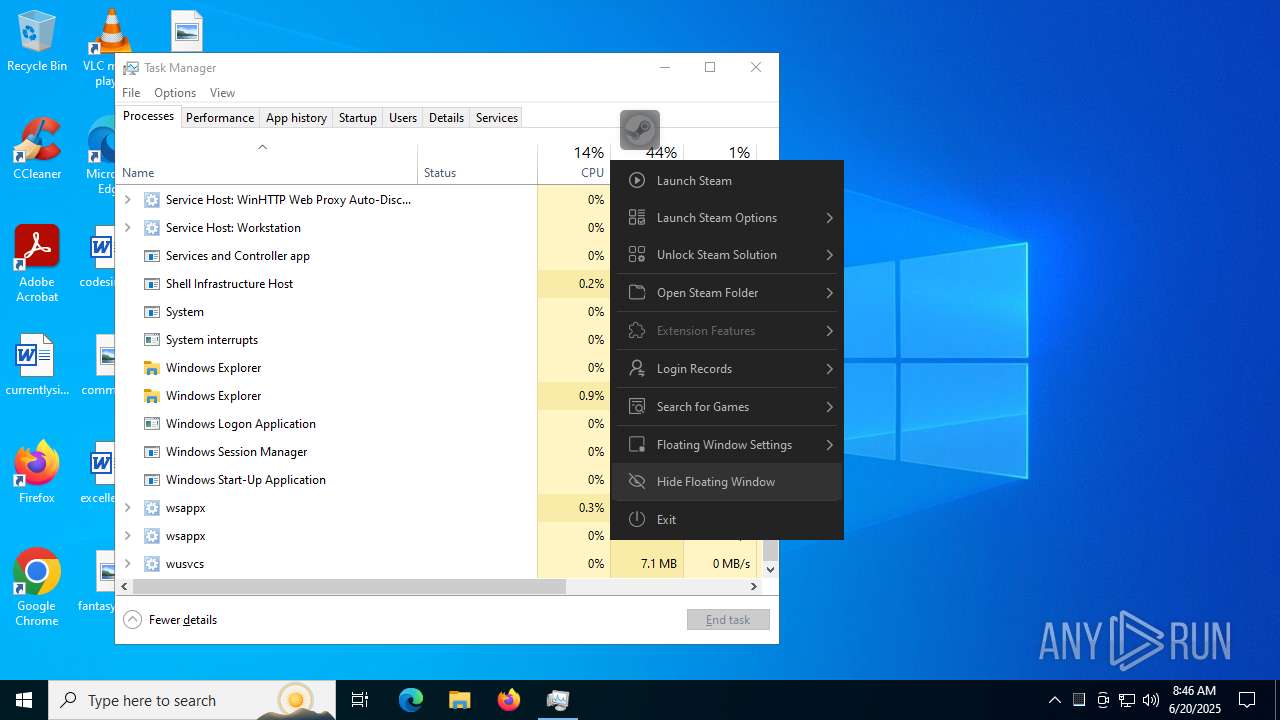Click the Extension Features puzzle icon
The image size is (1280, 720).
[636, 330]
